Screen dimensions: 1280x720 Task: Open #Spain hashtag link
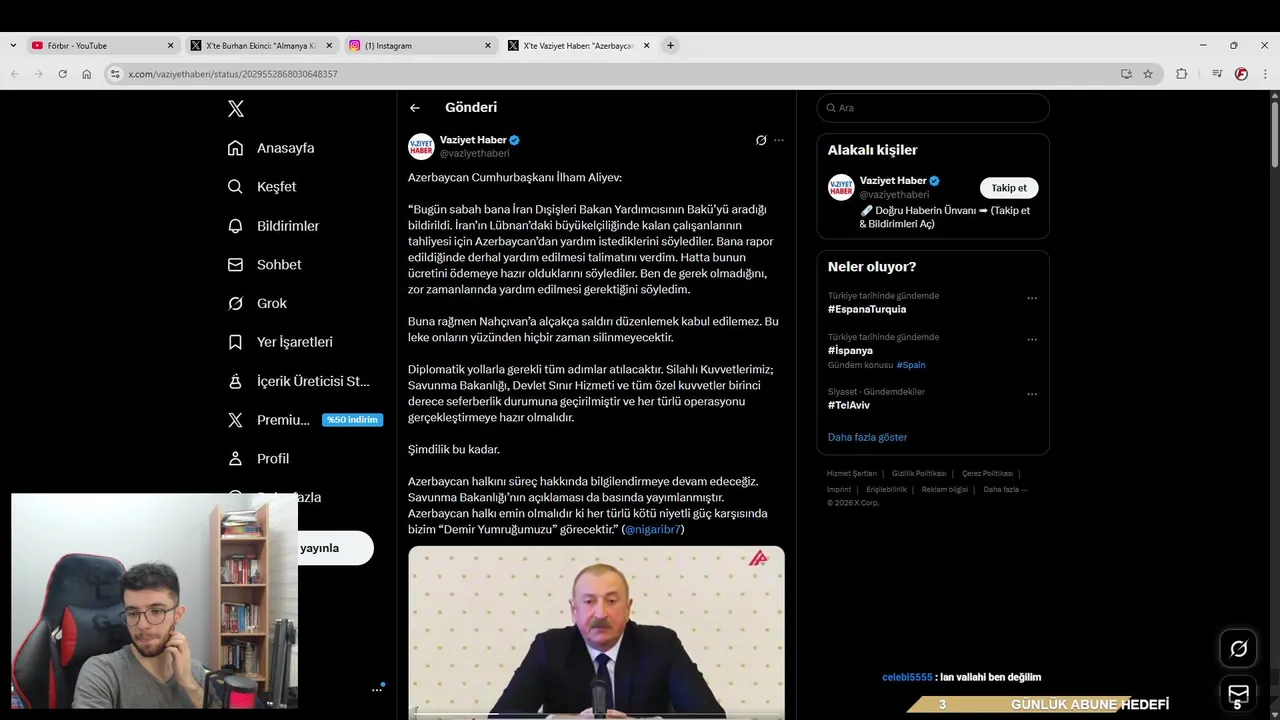pos(911,365)
